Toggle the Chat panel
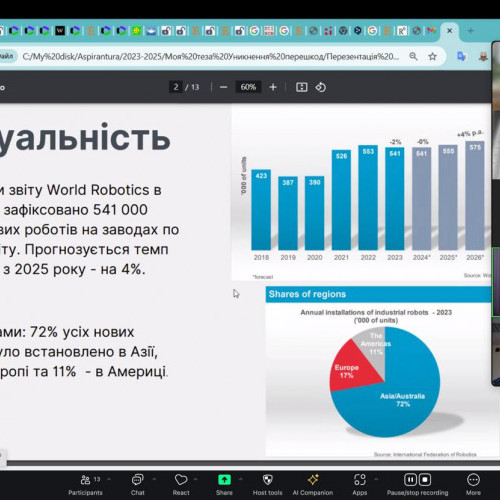Viewport: 500px width, 500px height. click(137, 484)
